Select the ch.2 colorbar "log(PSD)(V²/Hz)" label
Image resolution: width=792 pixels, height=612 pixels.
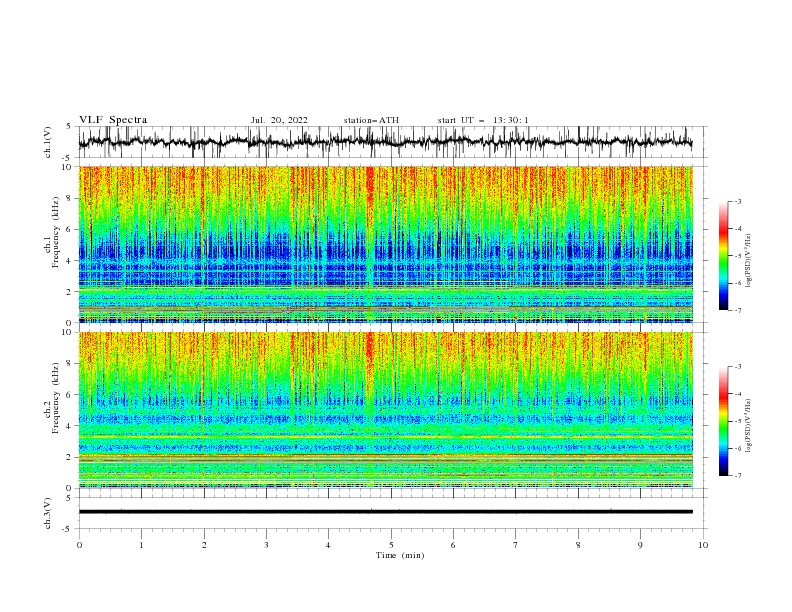(x=748, y=426)
